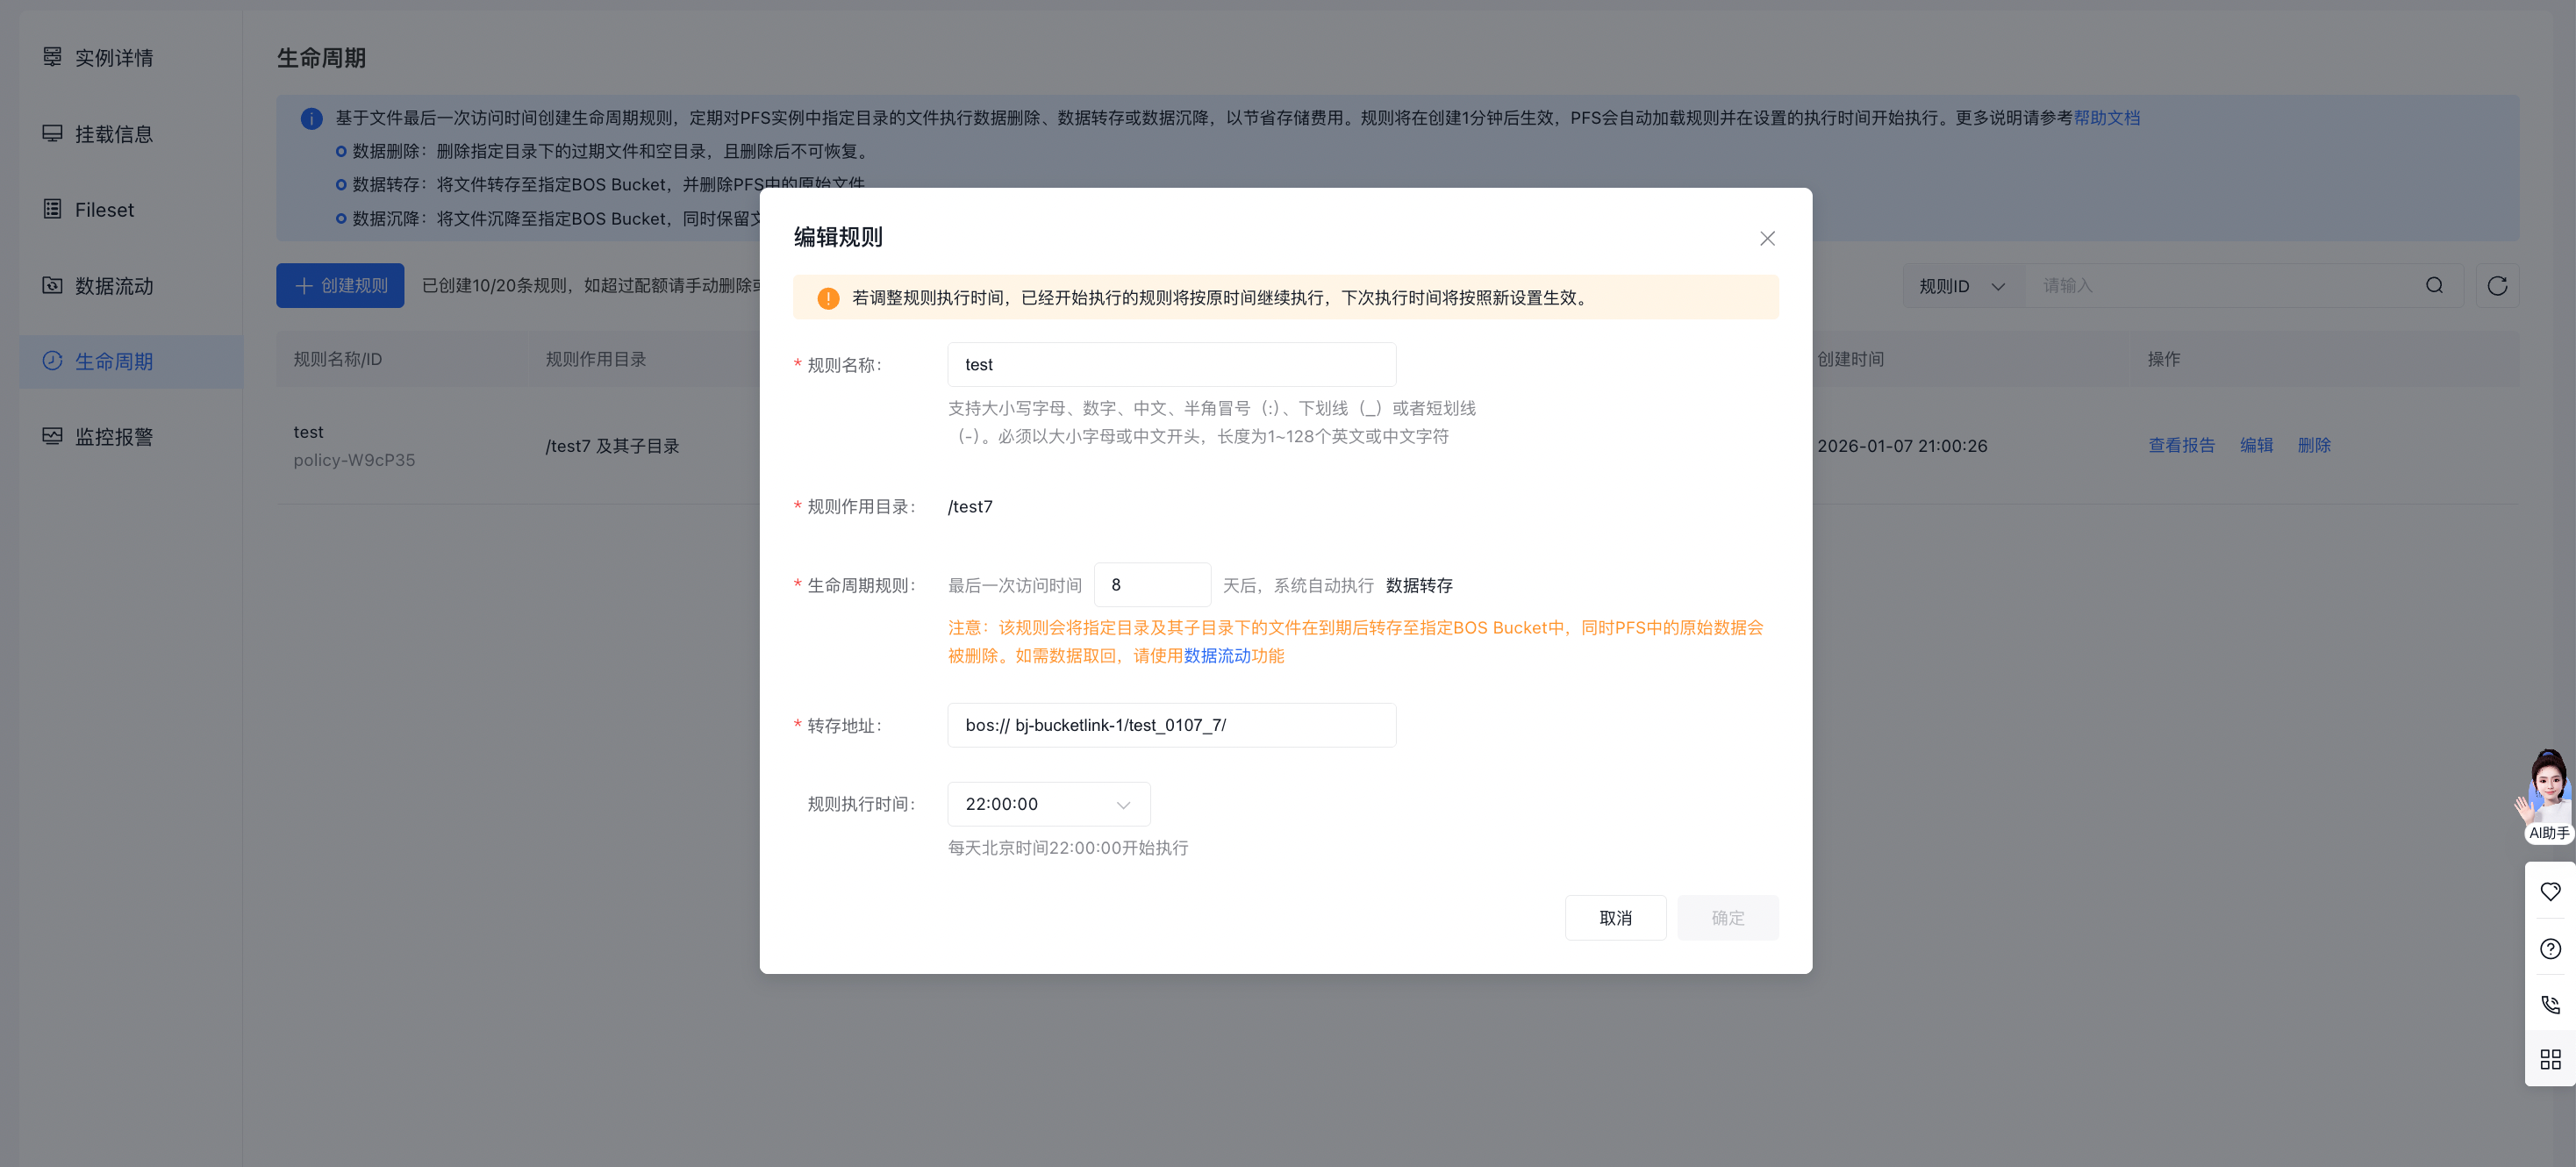
Task: Click the 数据流动 link in warning note
Action: [x=1216, y=656]
